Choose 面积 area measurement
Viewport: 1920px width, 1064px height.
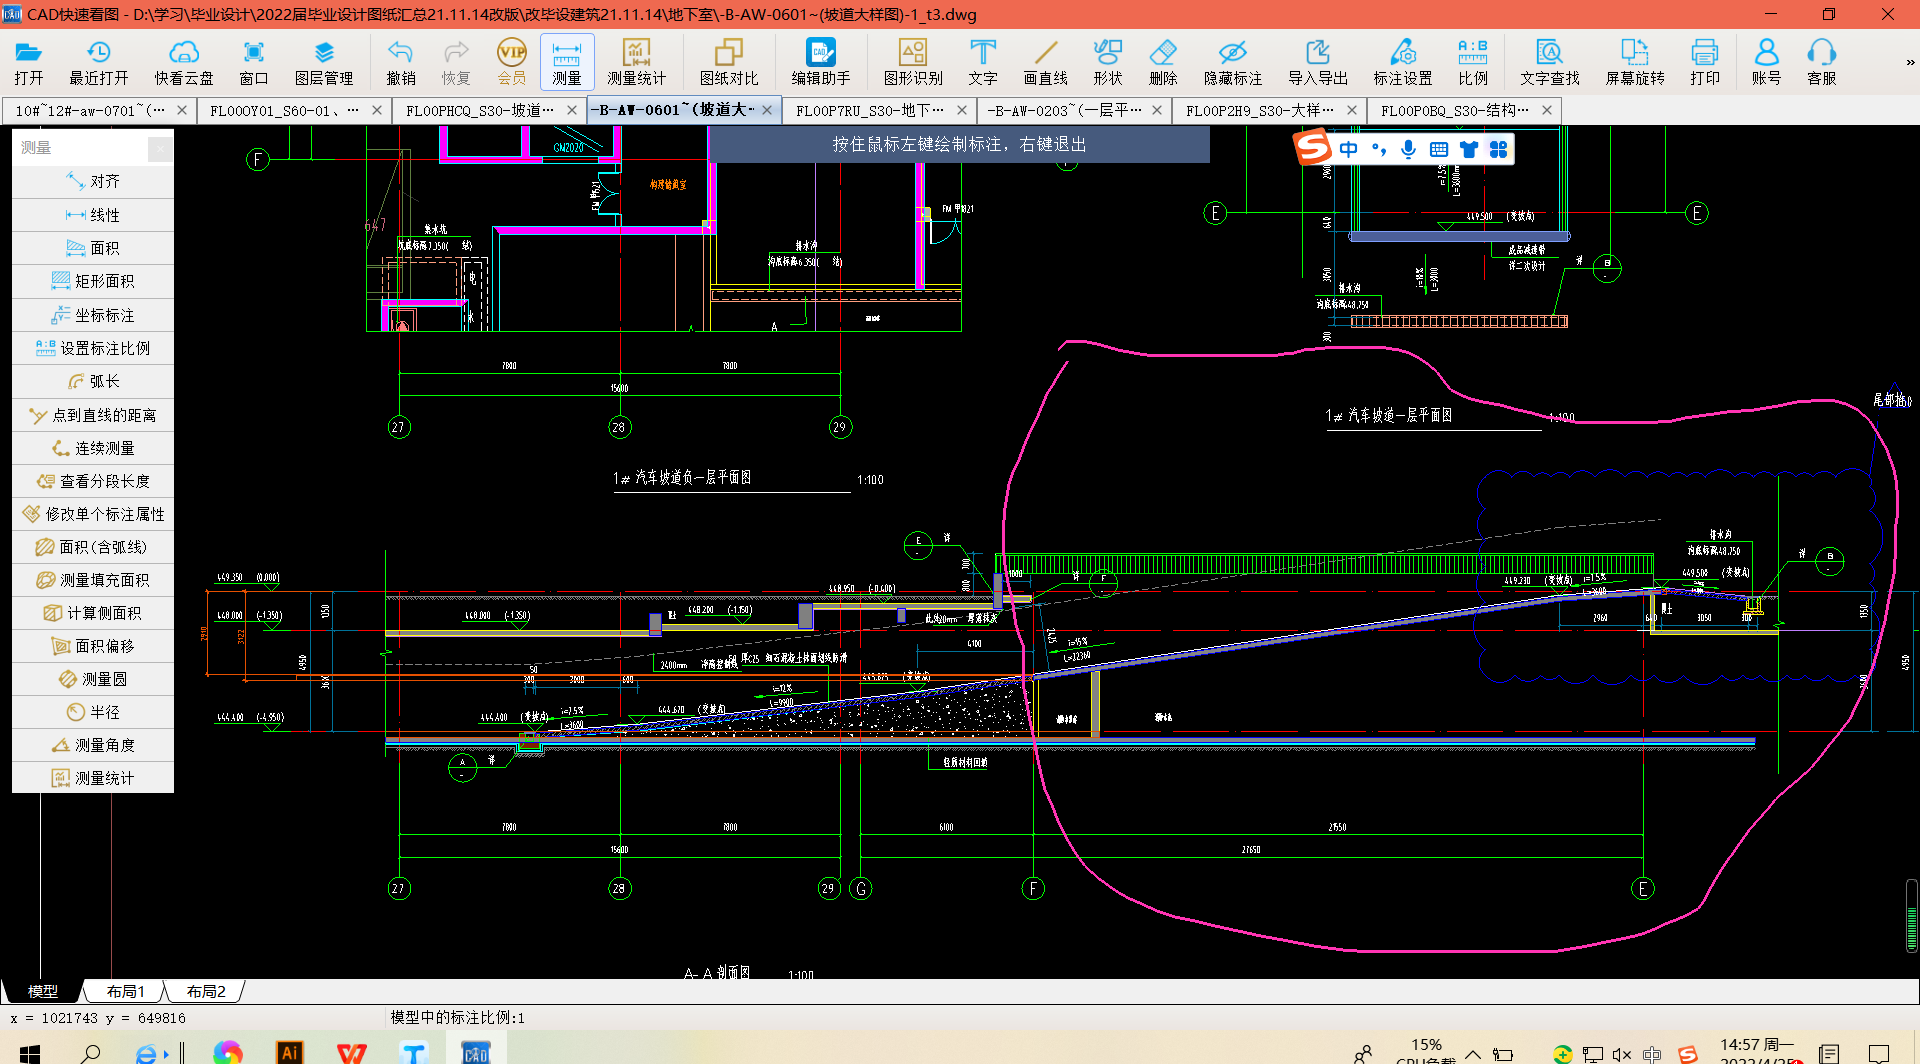93,248
